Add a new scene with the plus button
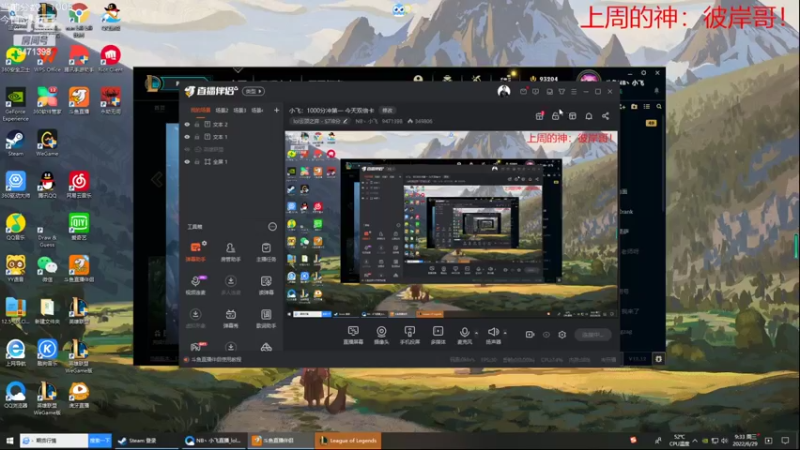Screen dimensions: 800x450 [x=277, y=110]
